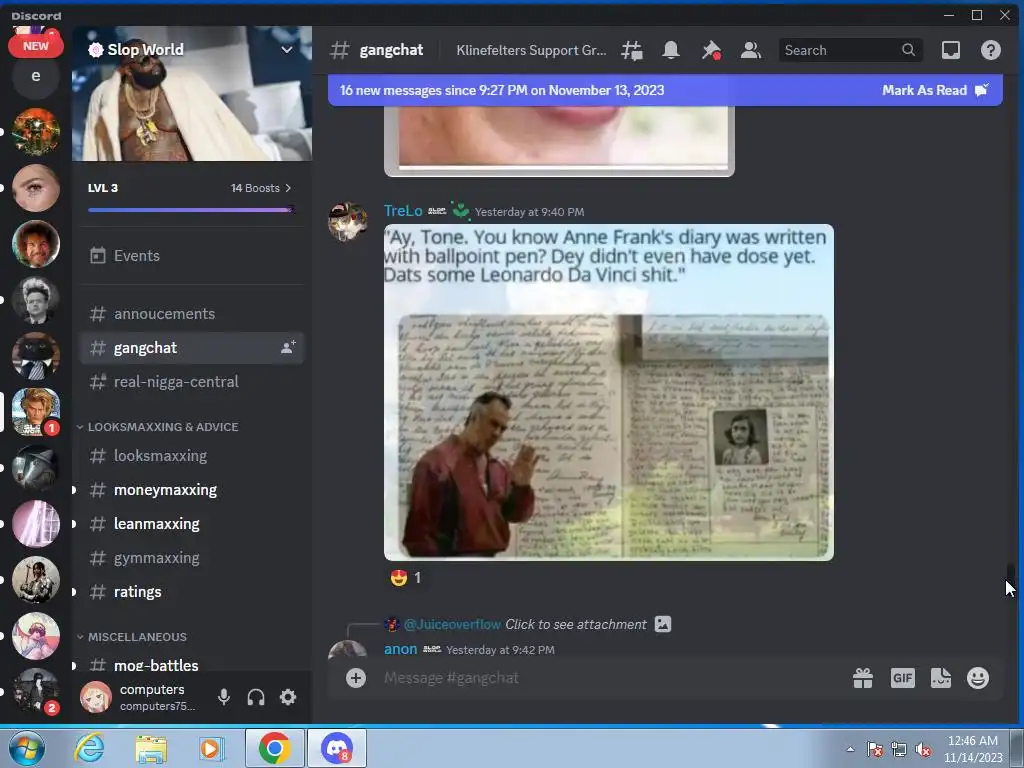Open the gift Nitro icon
1024x768 pixels.
tap(863, 678)
